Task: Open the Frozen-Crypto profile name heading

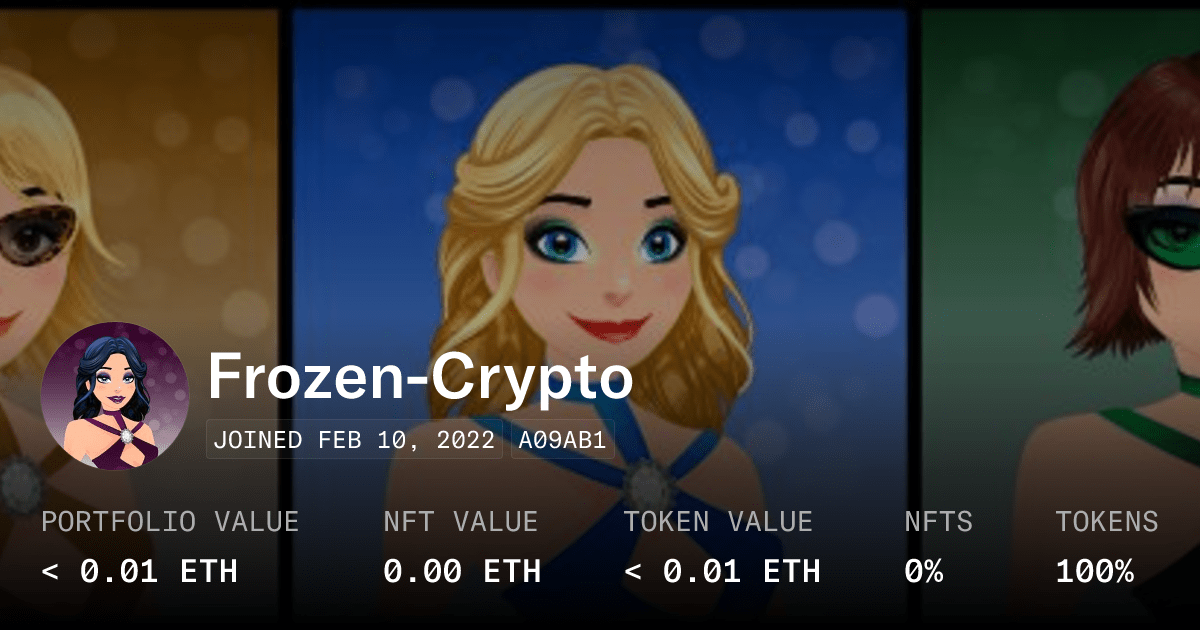Action: pyautogui.click(x=420, y=380)
